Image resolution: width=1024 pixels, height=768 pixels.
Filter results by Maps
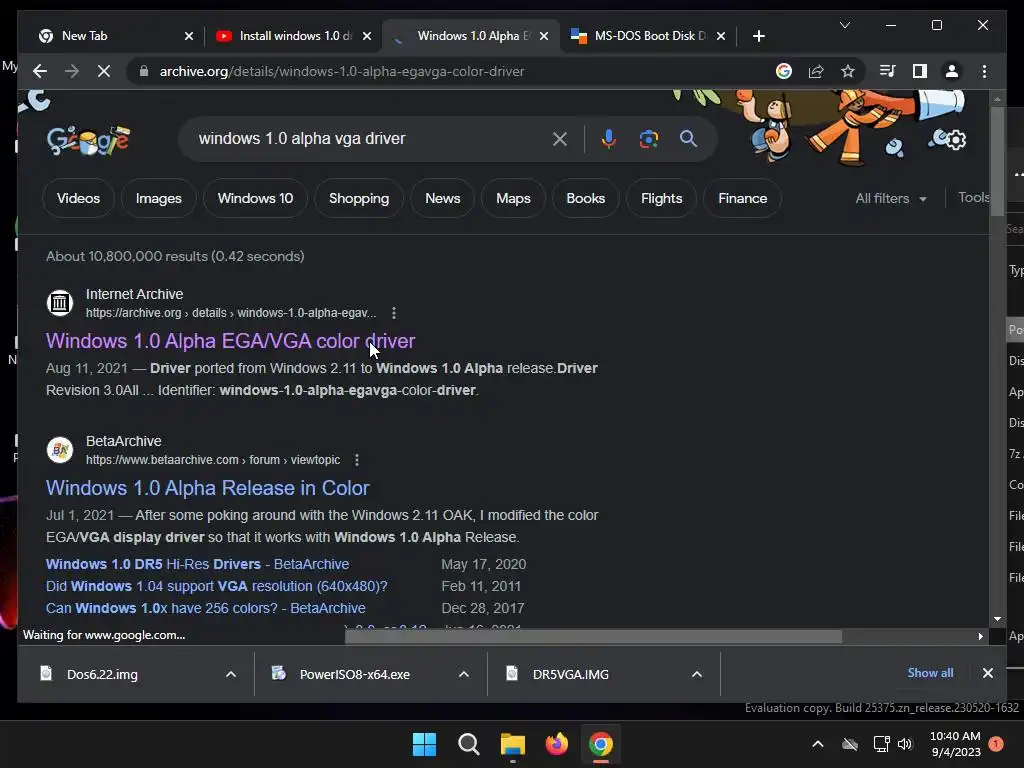click(x=513, y=199)
